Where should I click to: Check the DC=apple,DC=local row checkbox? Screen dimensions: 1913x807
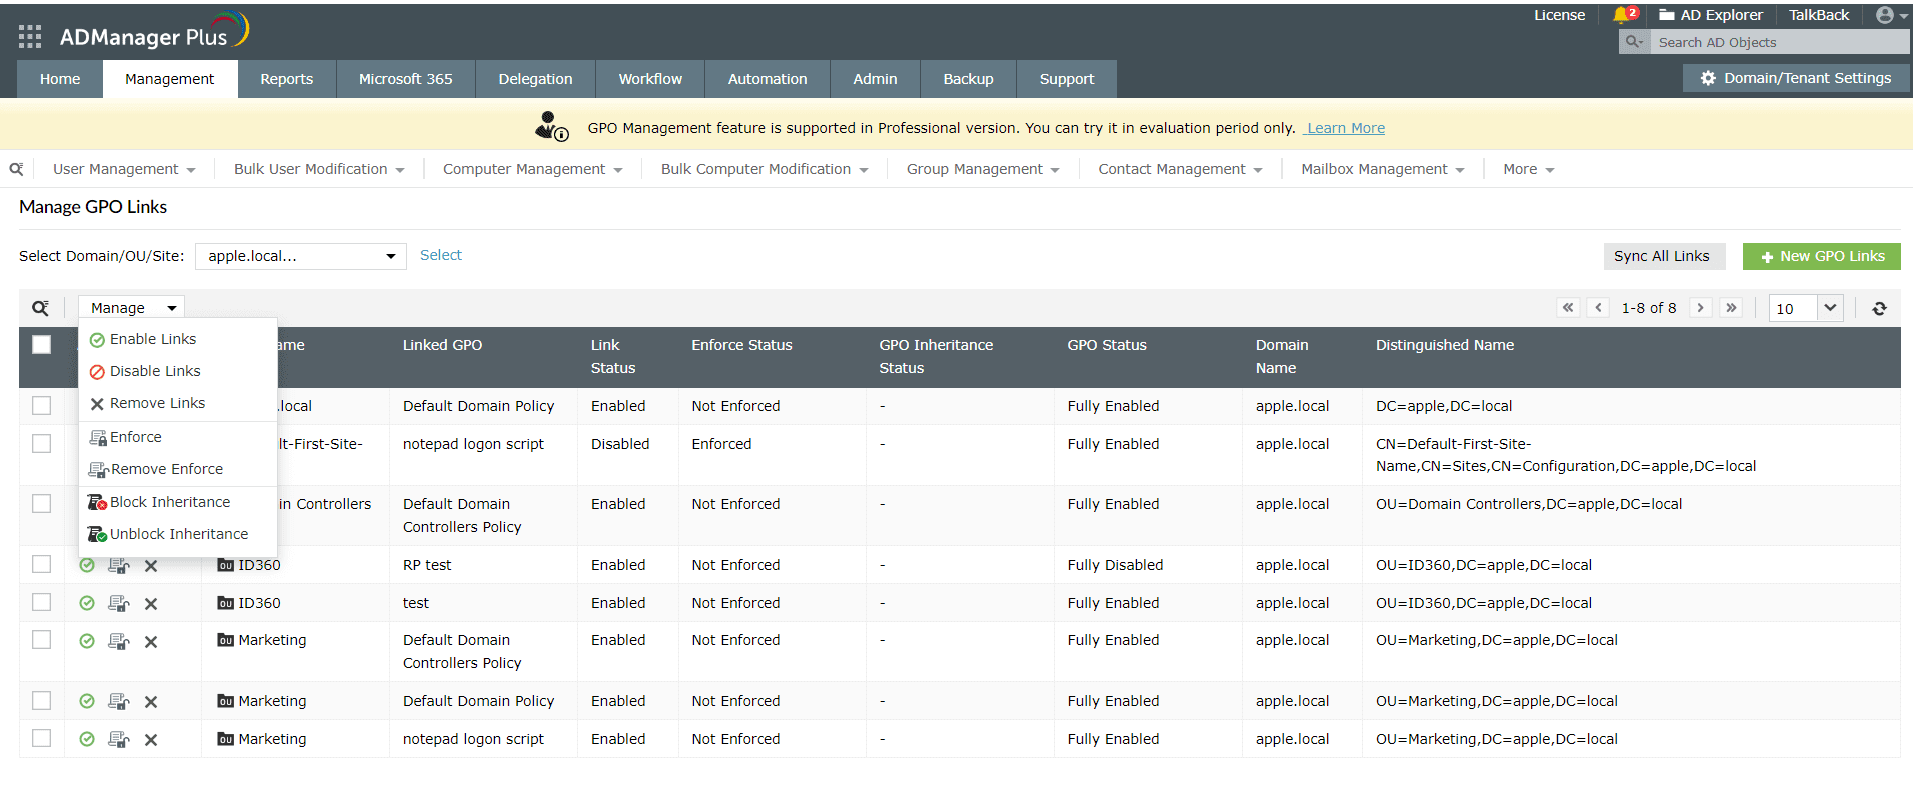point(41,405)
